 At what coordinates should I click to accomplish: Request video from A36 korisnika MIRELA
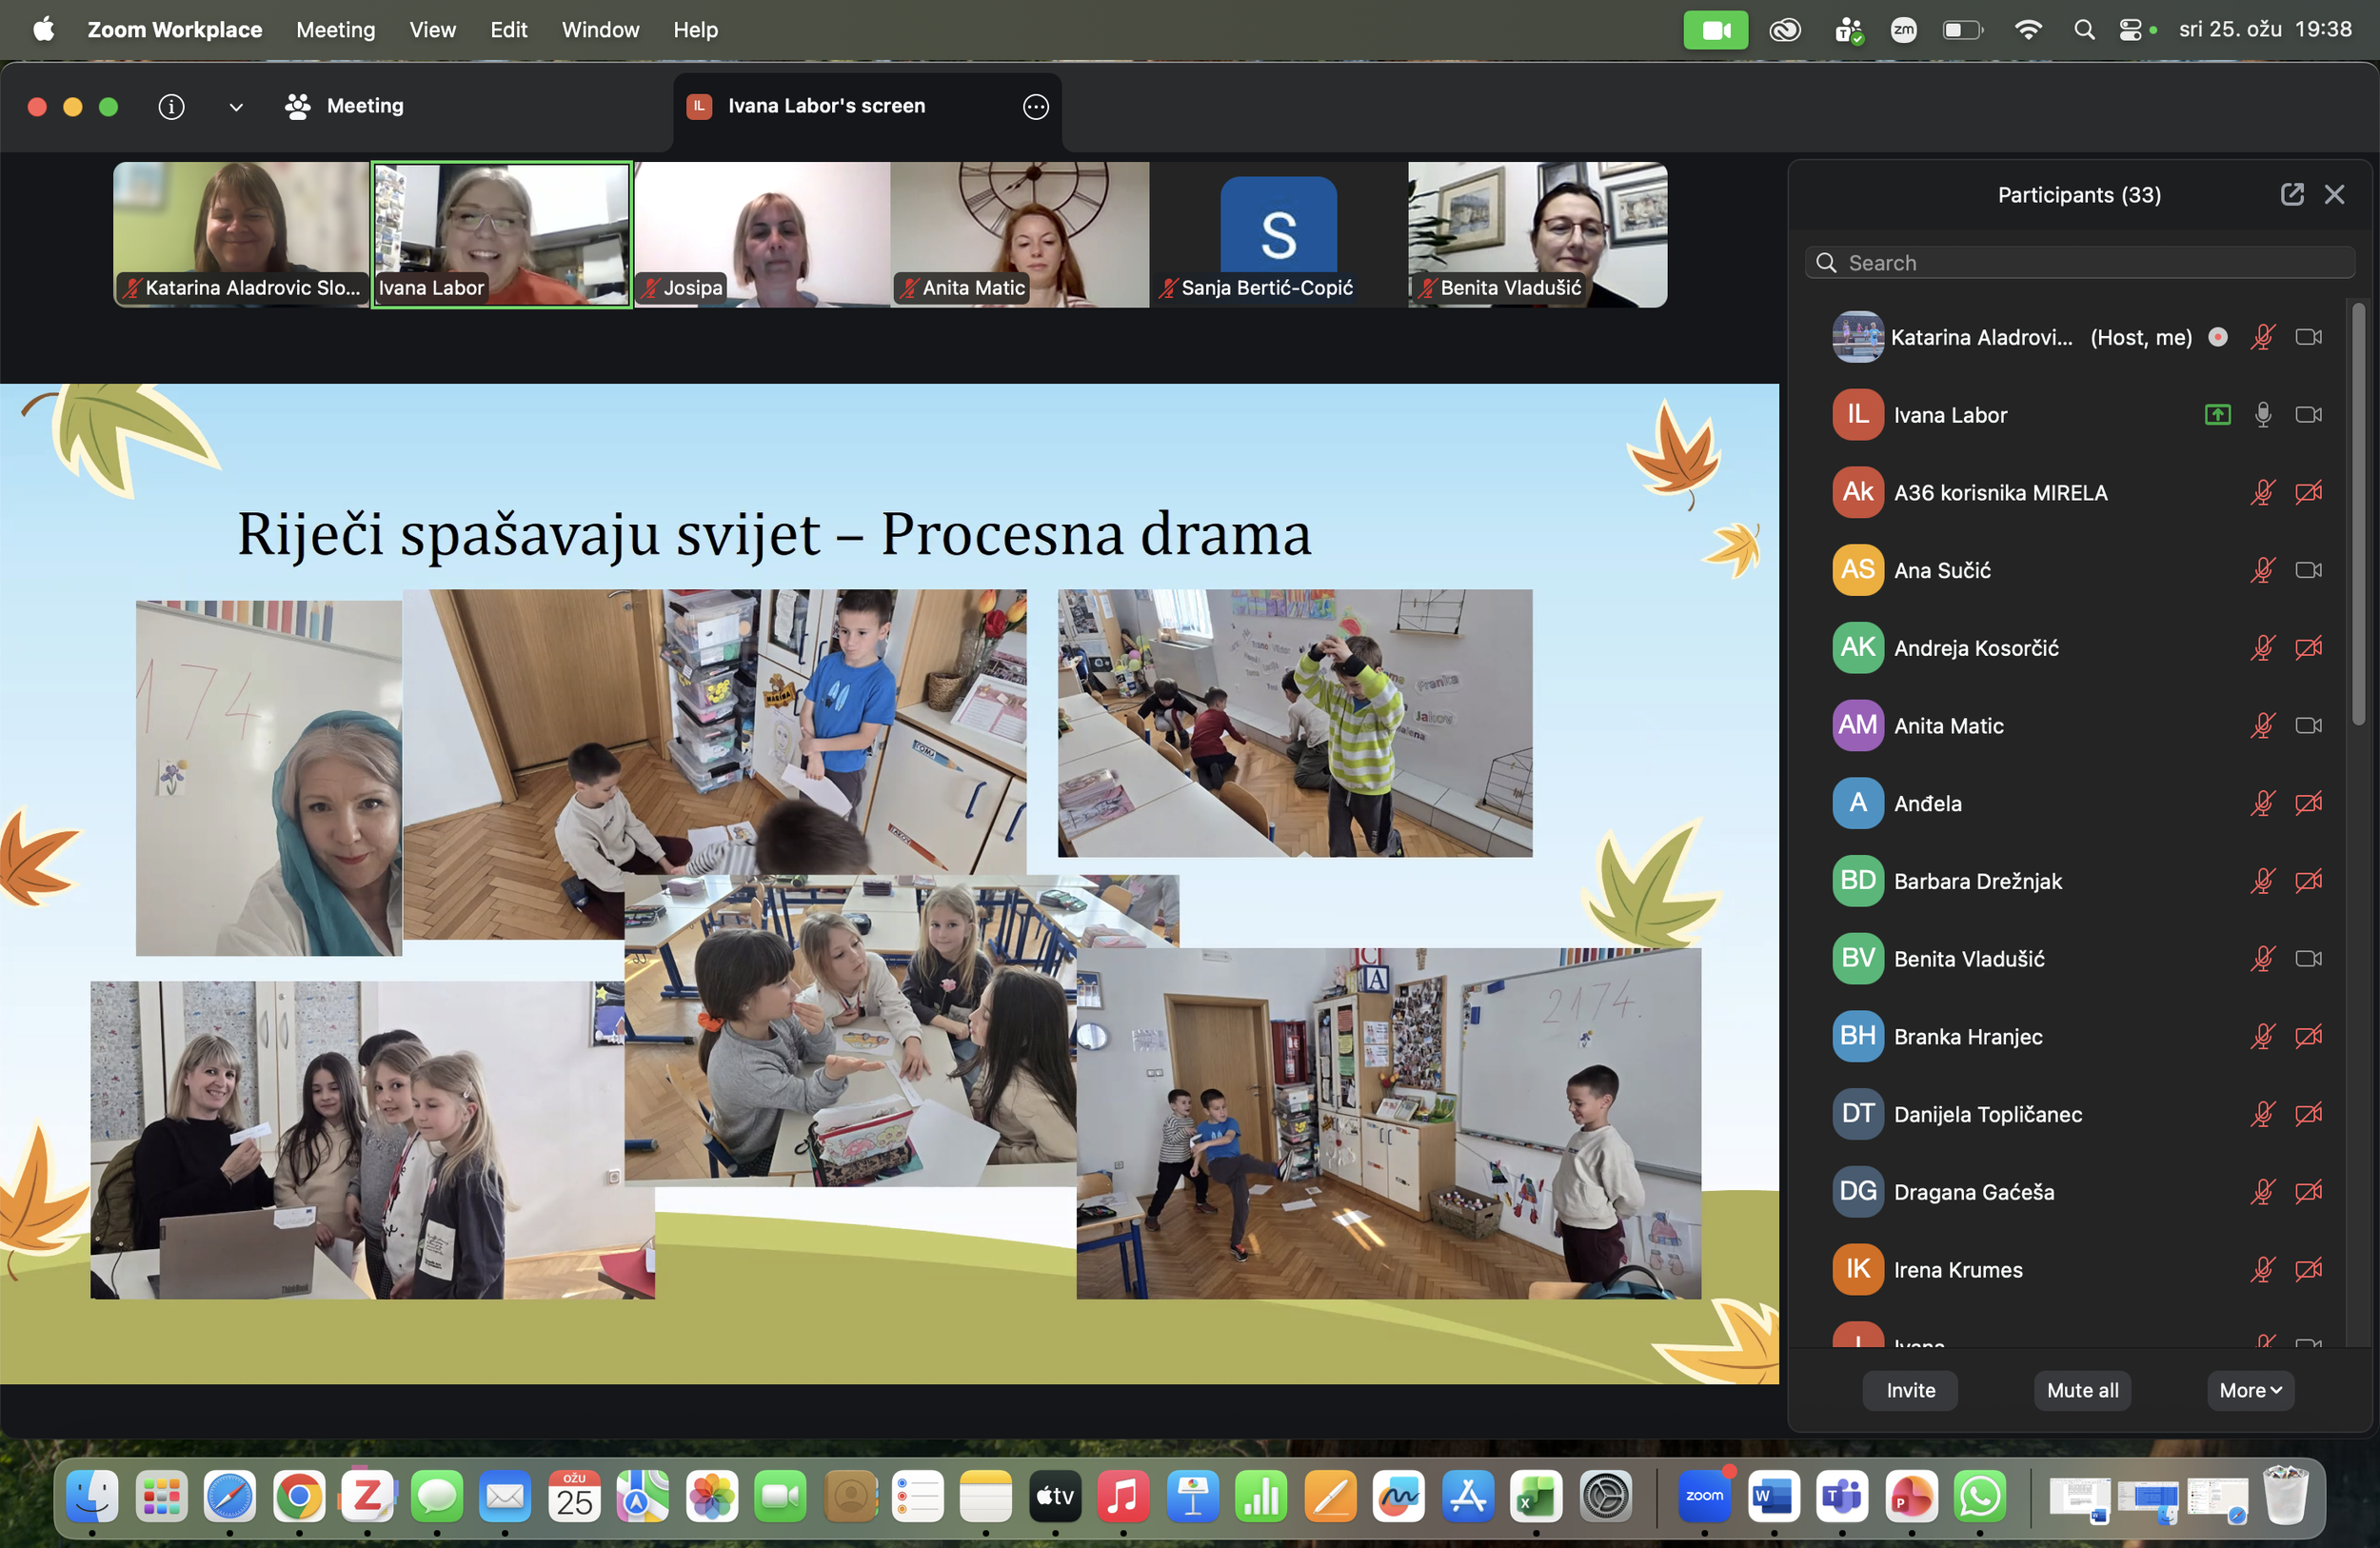(x=2308, y=492)
